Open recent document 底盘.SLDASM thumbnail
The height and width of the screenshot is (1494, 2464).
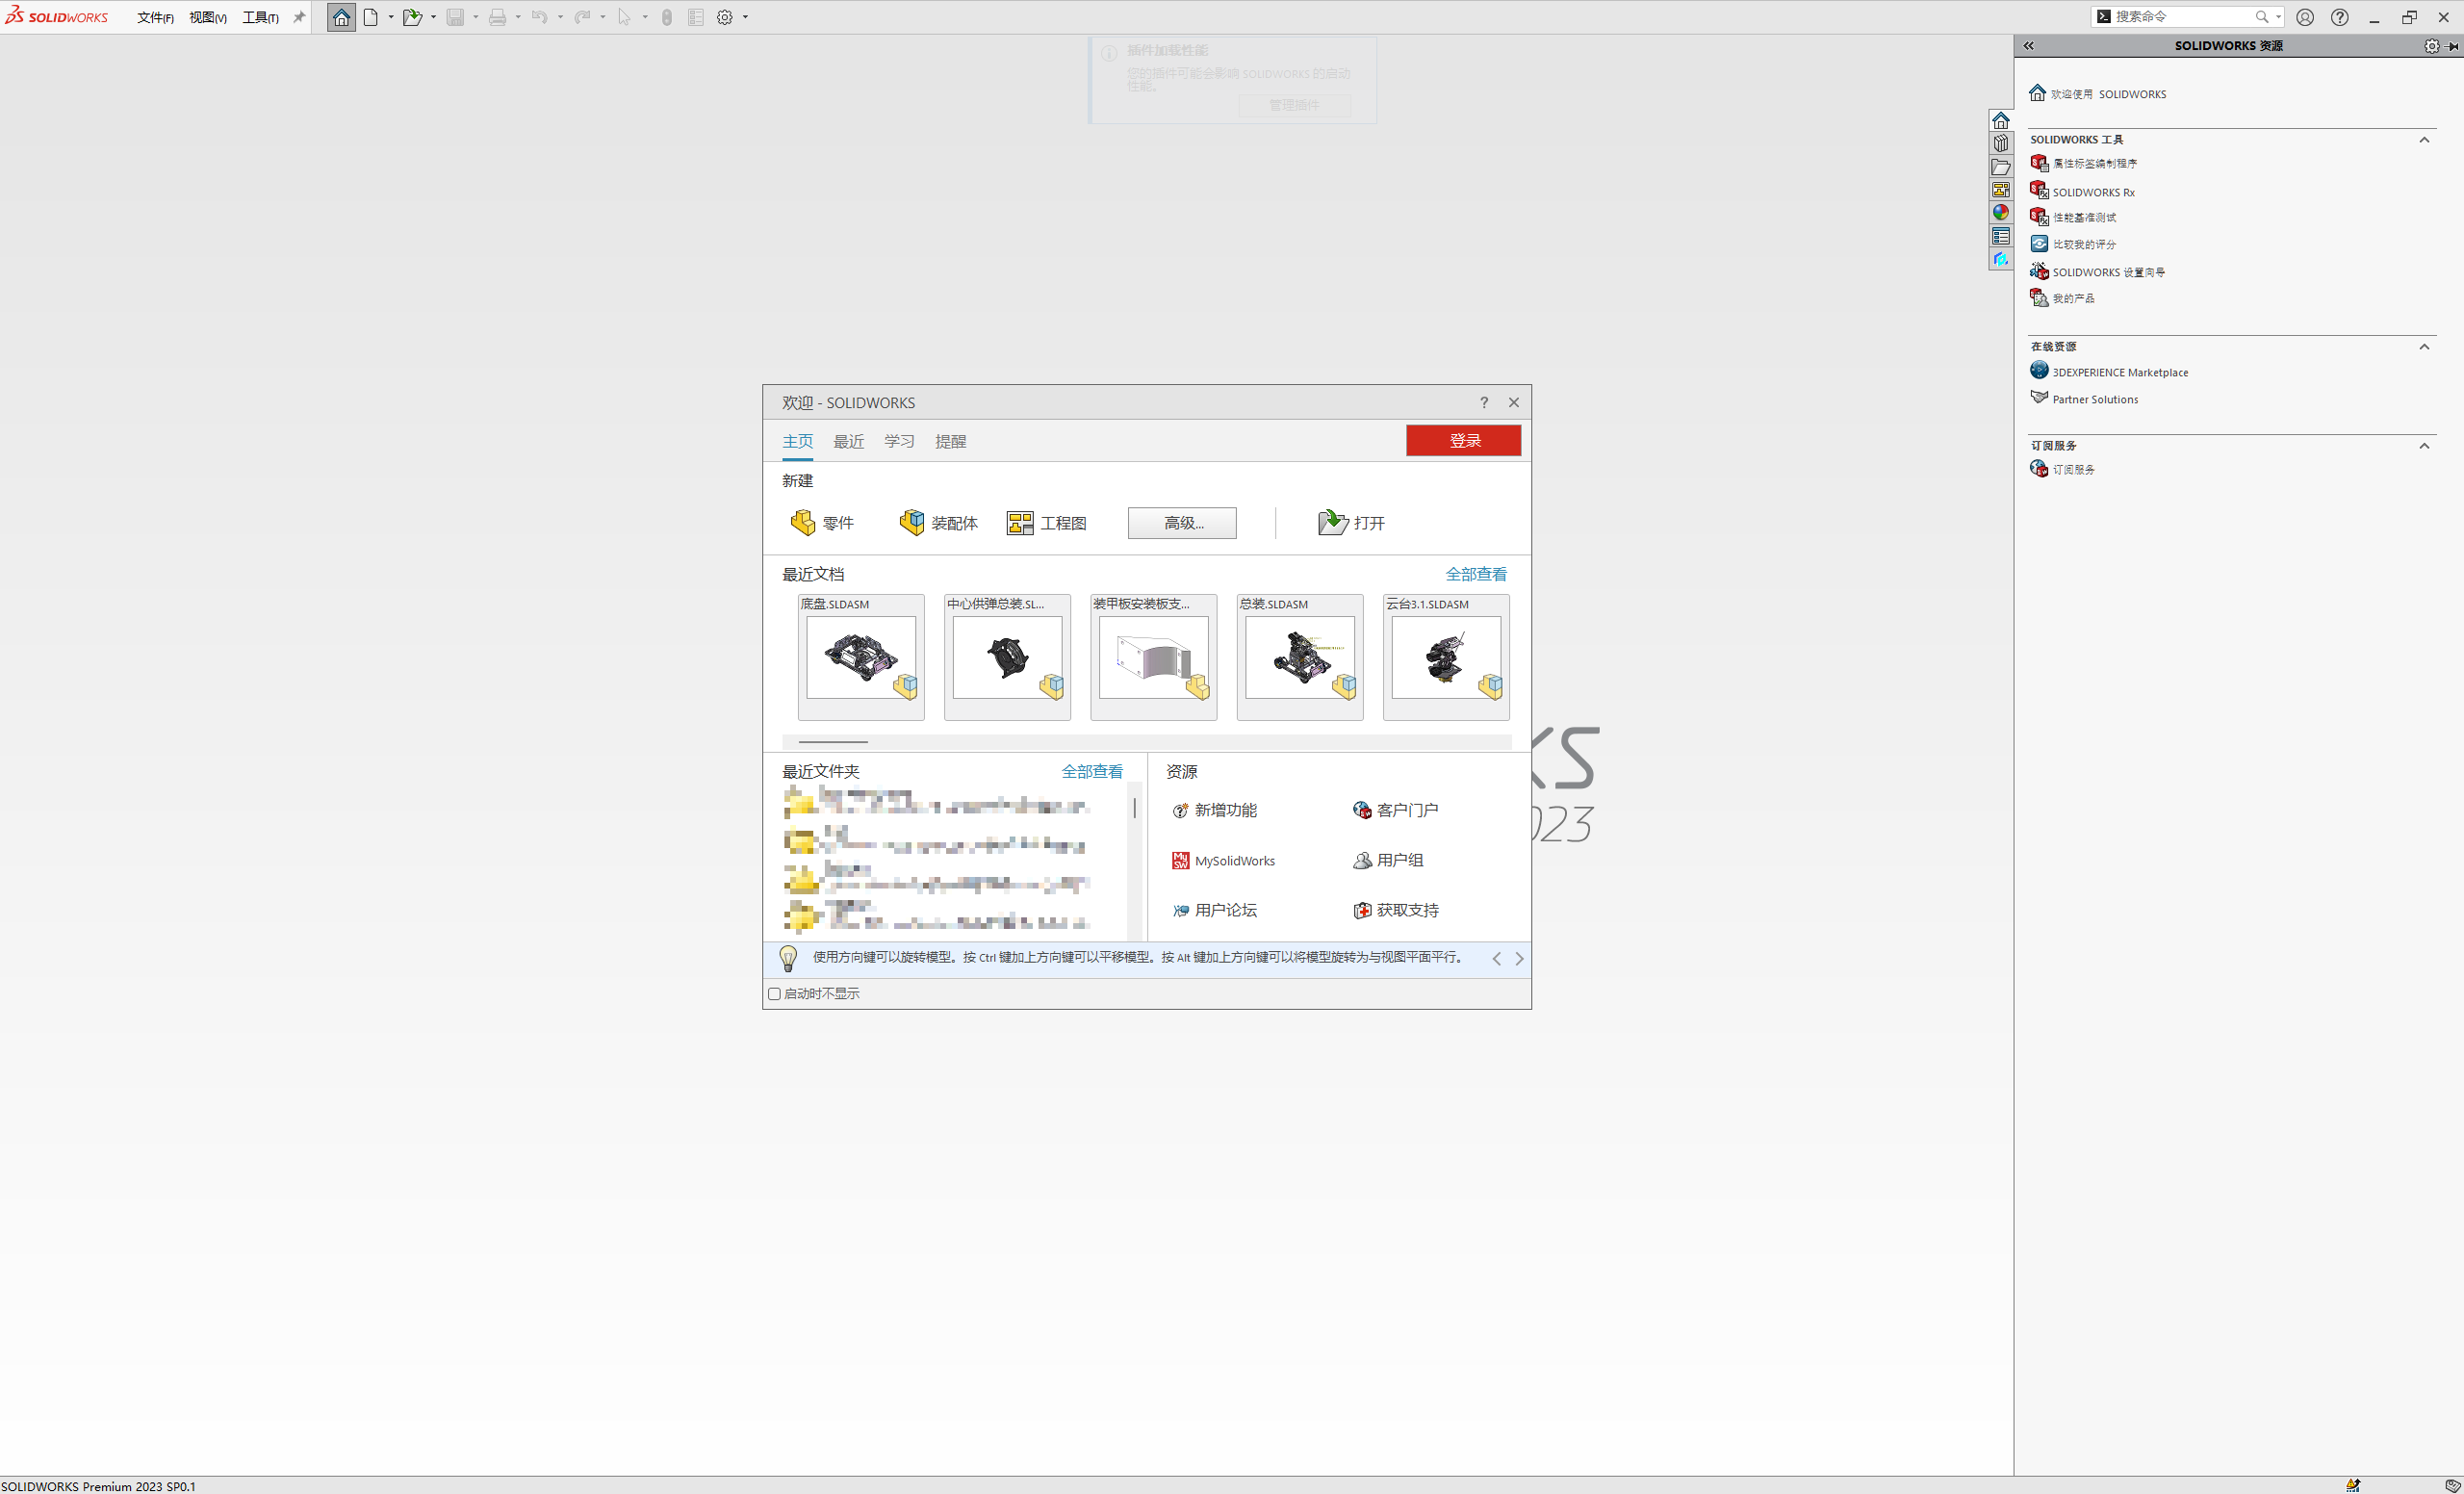coord(861,657)
